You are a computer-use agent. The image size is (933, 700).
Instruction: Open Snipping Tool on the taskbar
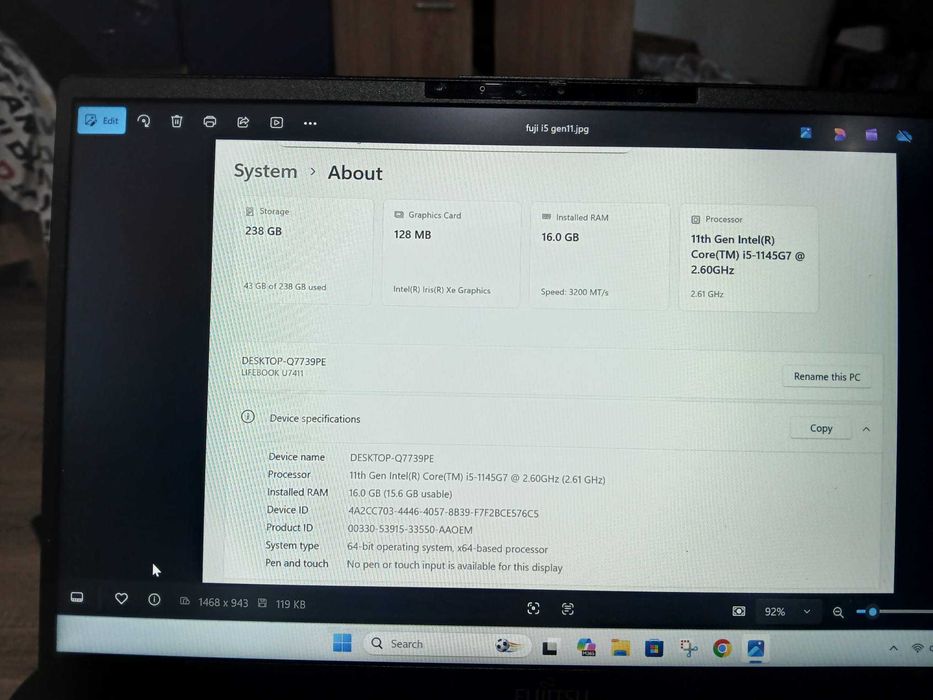[x=688, y=648]
